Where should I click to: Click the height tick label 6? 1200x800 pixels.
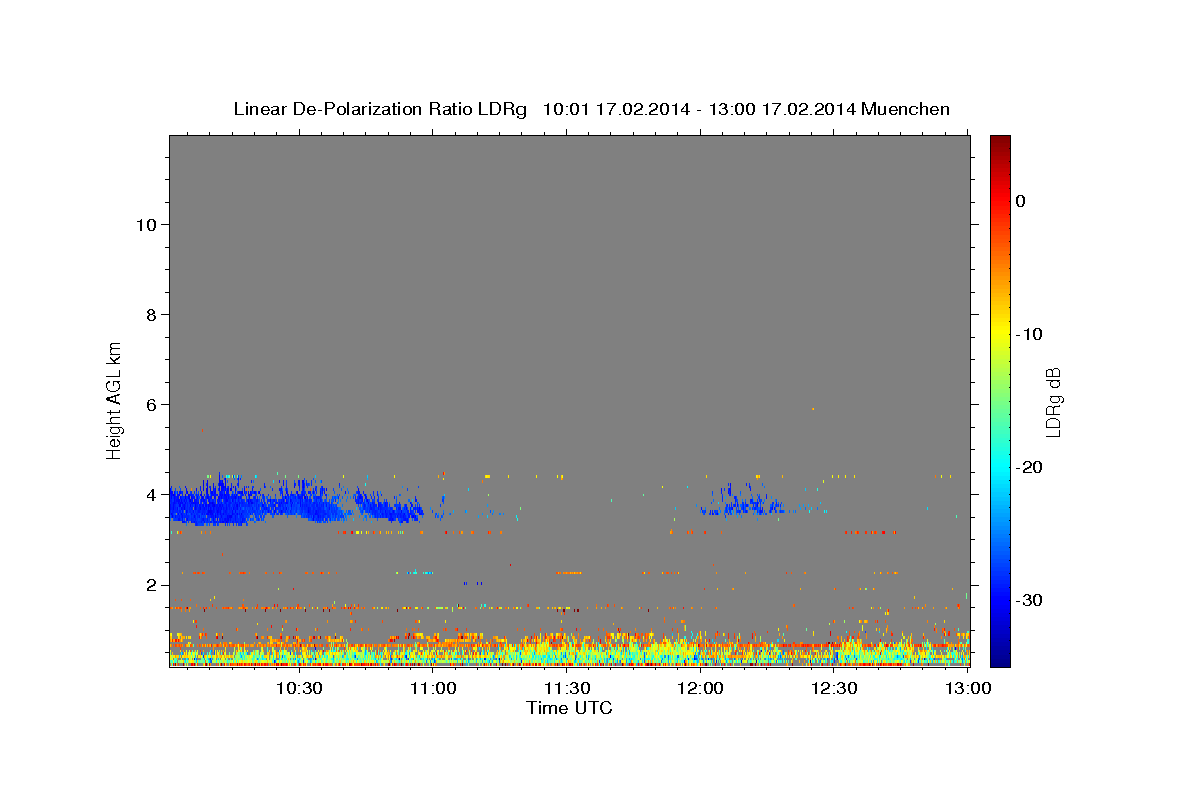pyautogui.click(x=150, y=405)
